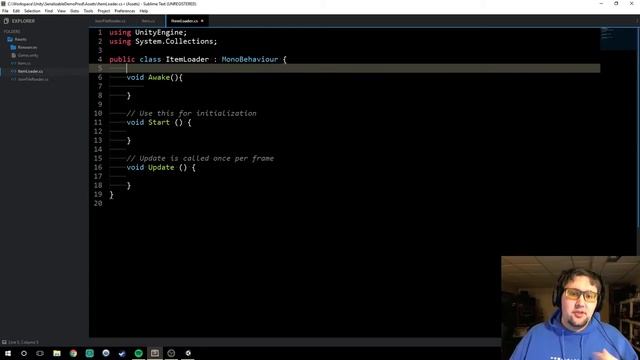Click line number 11 in the gutter

[98, 122]
